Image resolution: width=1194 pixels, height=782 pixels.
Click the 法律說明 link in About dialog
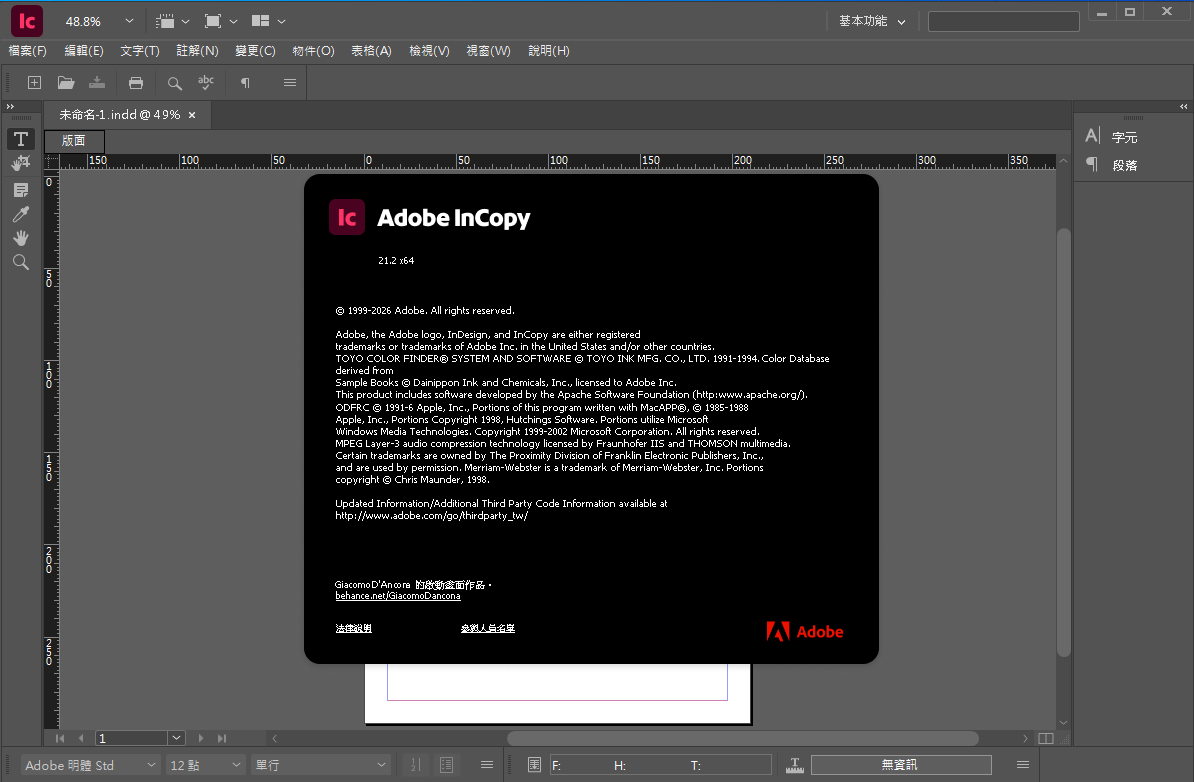click(x=354, y=628)
